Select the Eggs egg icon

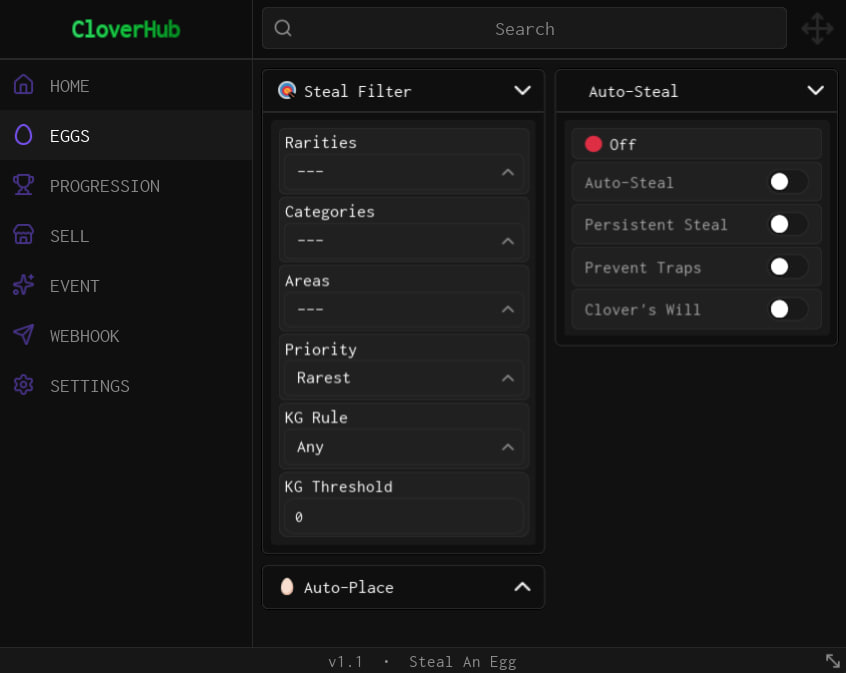click(23, 135)
